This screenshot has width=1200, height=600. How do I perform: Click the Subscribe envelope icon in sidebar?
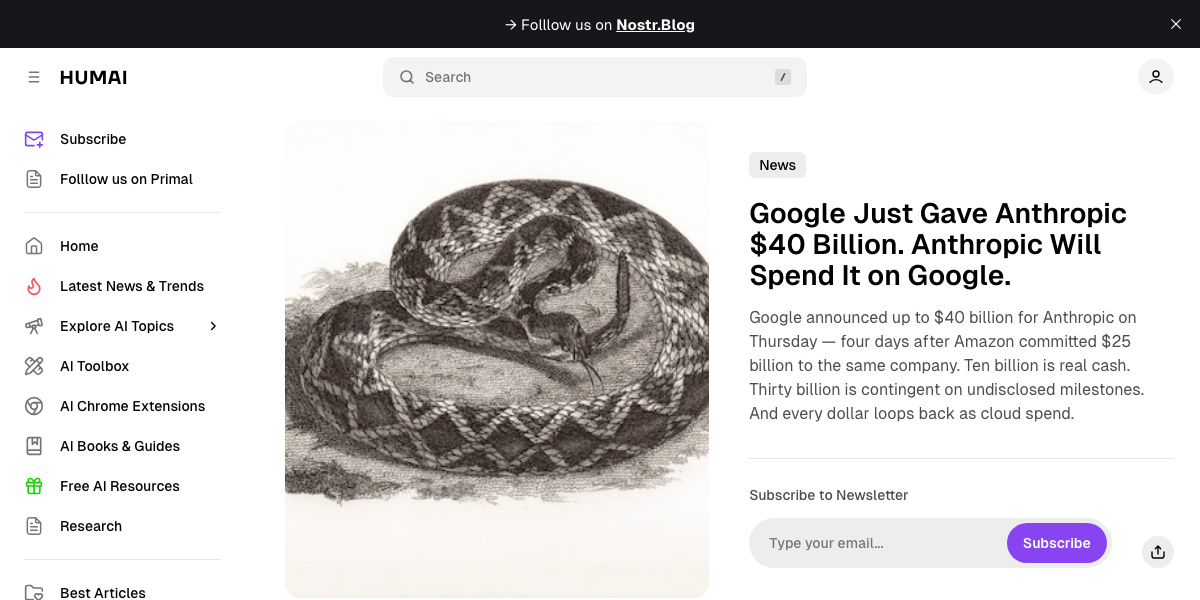tap(34, 139)
